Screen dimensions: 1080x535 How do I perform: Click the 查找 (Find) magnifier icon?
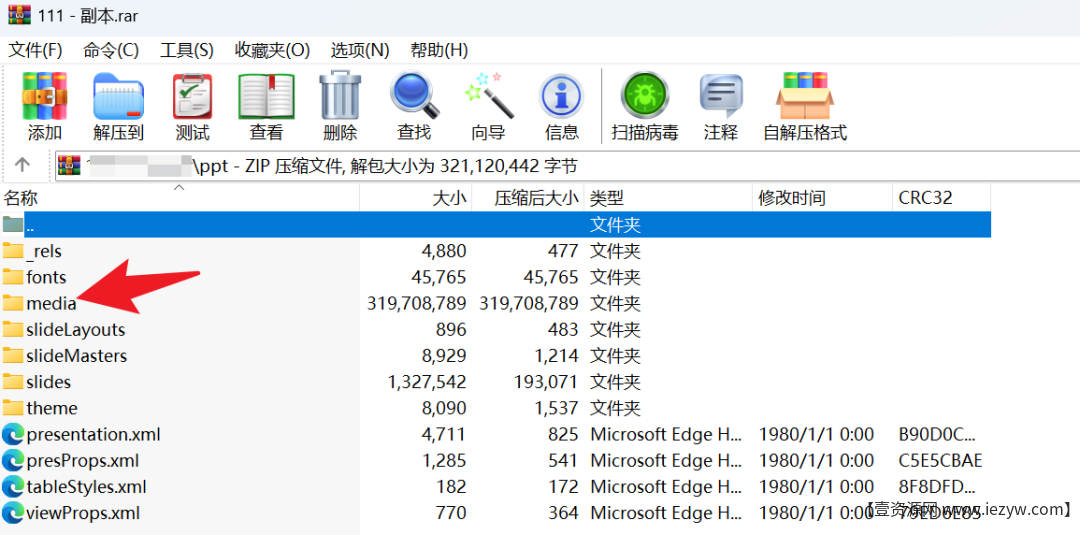click(414, 96)
